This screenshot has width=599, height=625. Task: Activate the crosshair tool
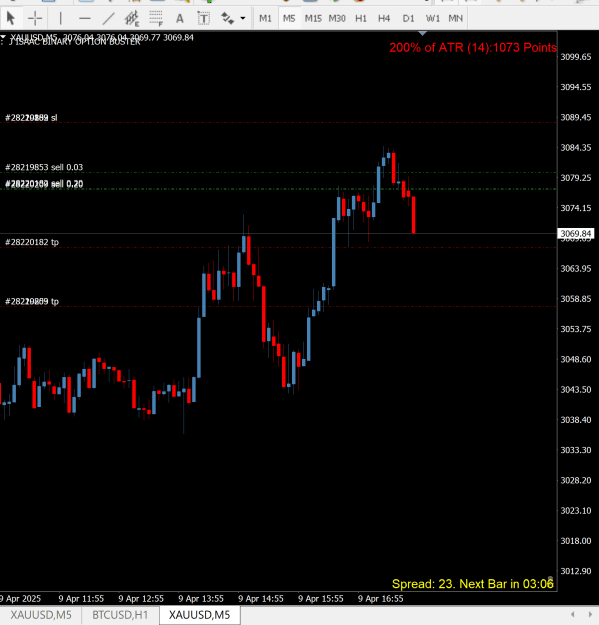(x=35, y=18)
